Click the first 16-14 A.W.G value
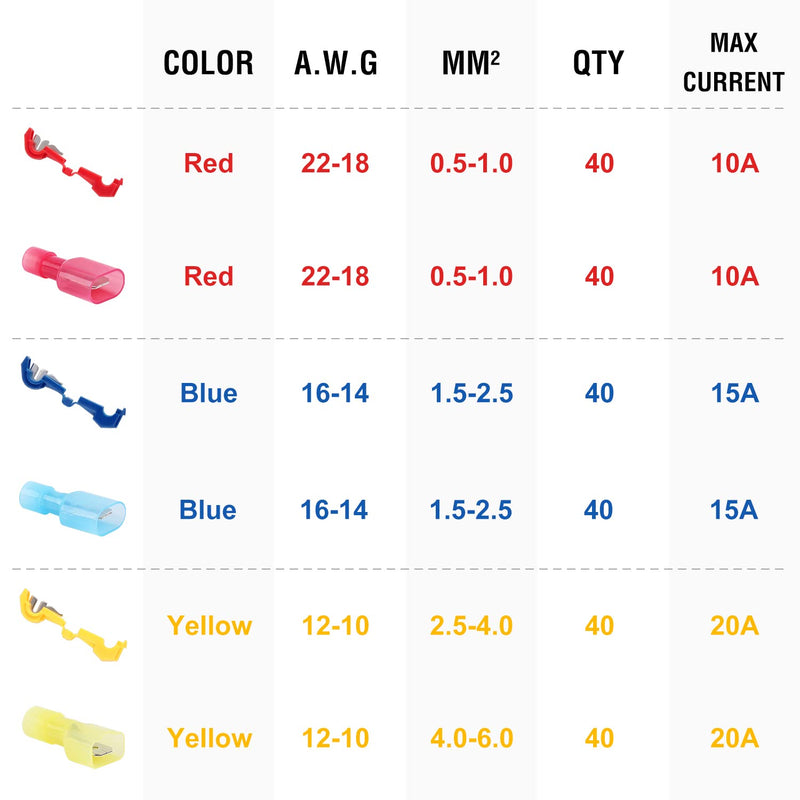800x800 pixels. click(x=335, y=393)
